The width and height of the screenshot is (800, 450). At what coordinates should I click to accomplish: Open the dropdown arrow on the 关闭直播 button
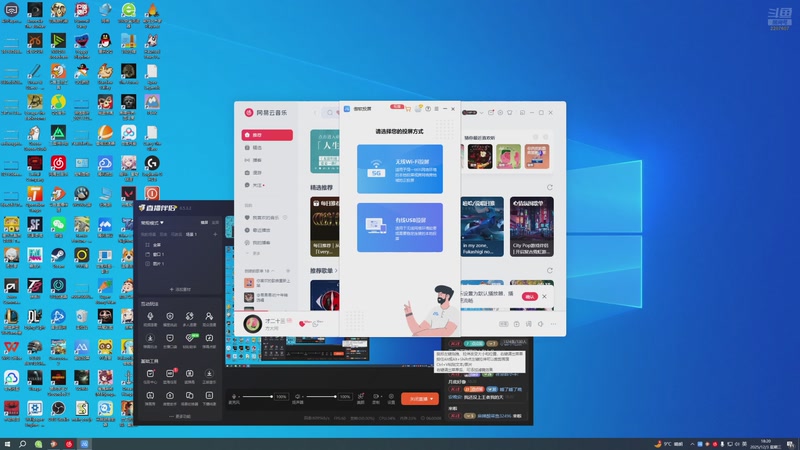pyautogui.click(x=432, y=399)
